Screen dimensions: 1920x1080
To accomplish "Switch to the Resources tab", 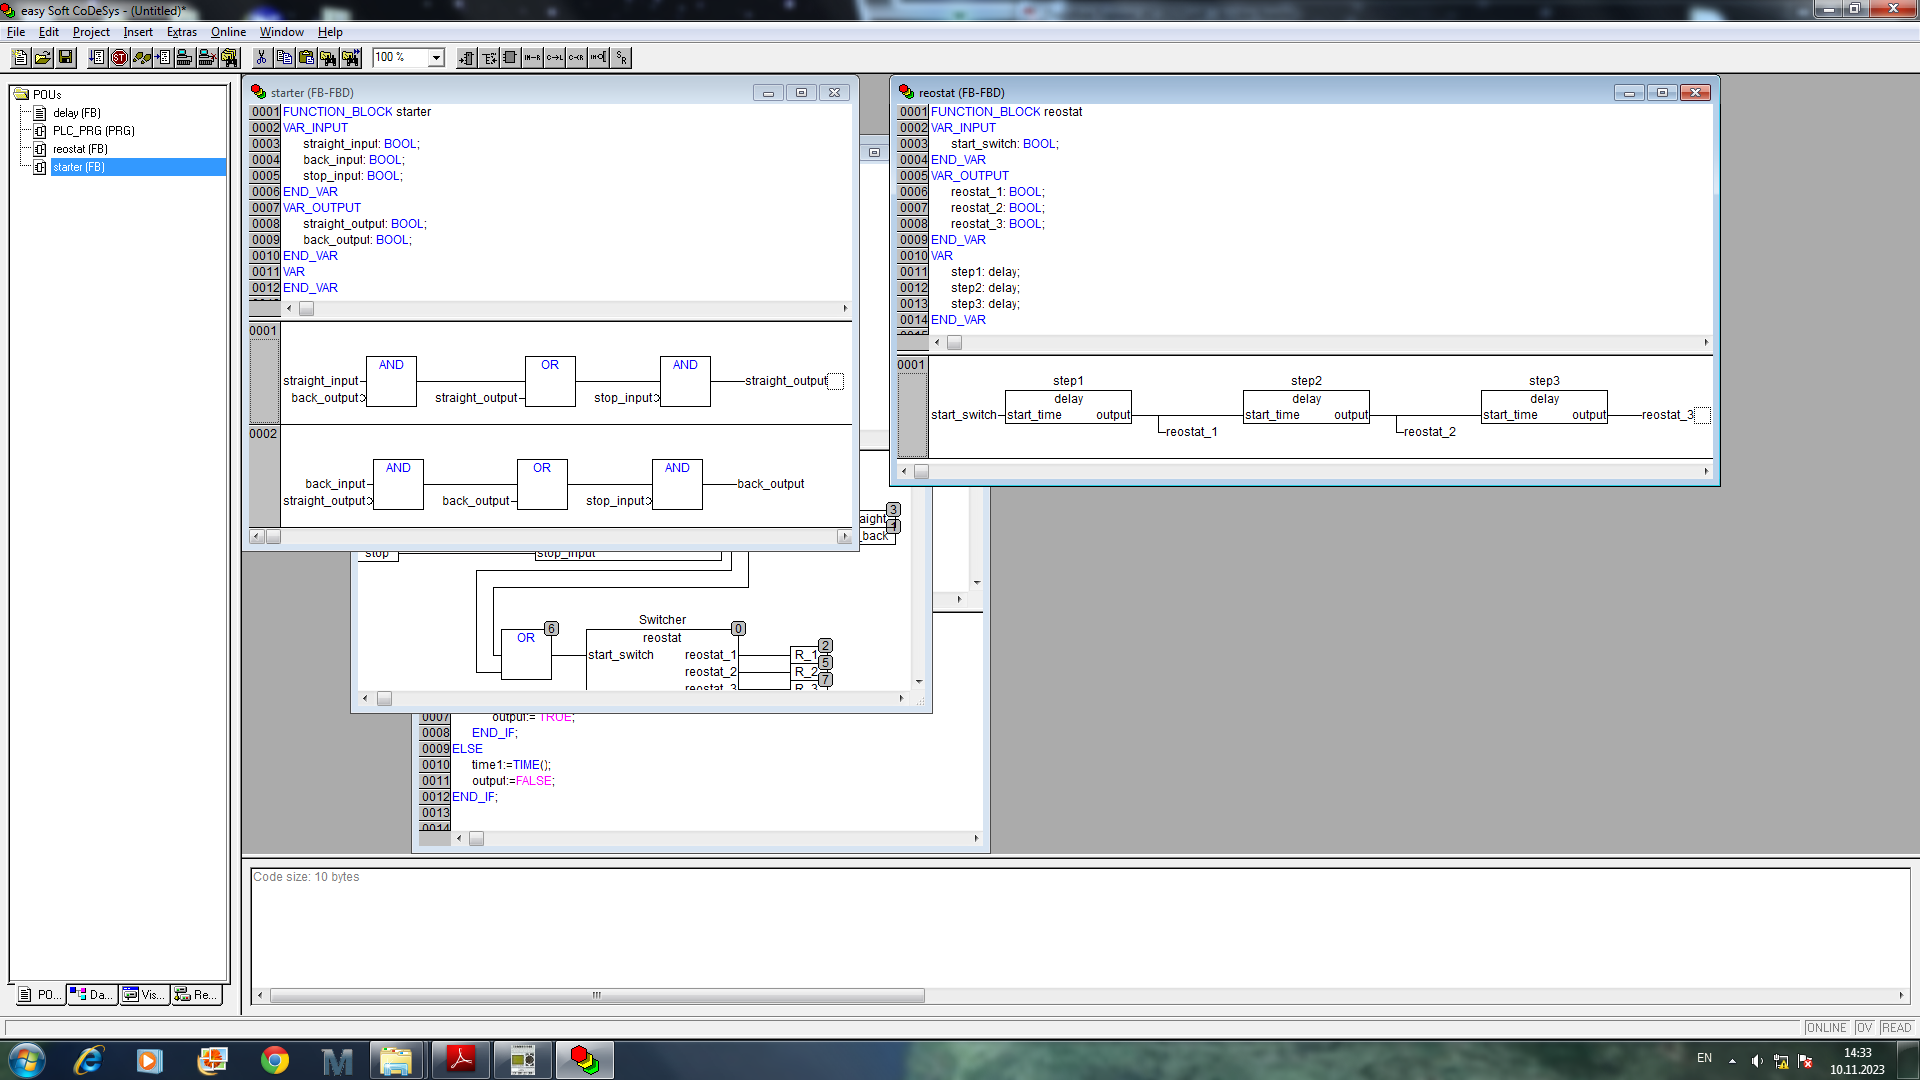I will click(x=196, y=994).
